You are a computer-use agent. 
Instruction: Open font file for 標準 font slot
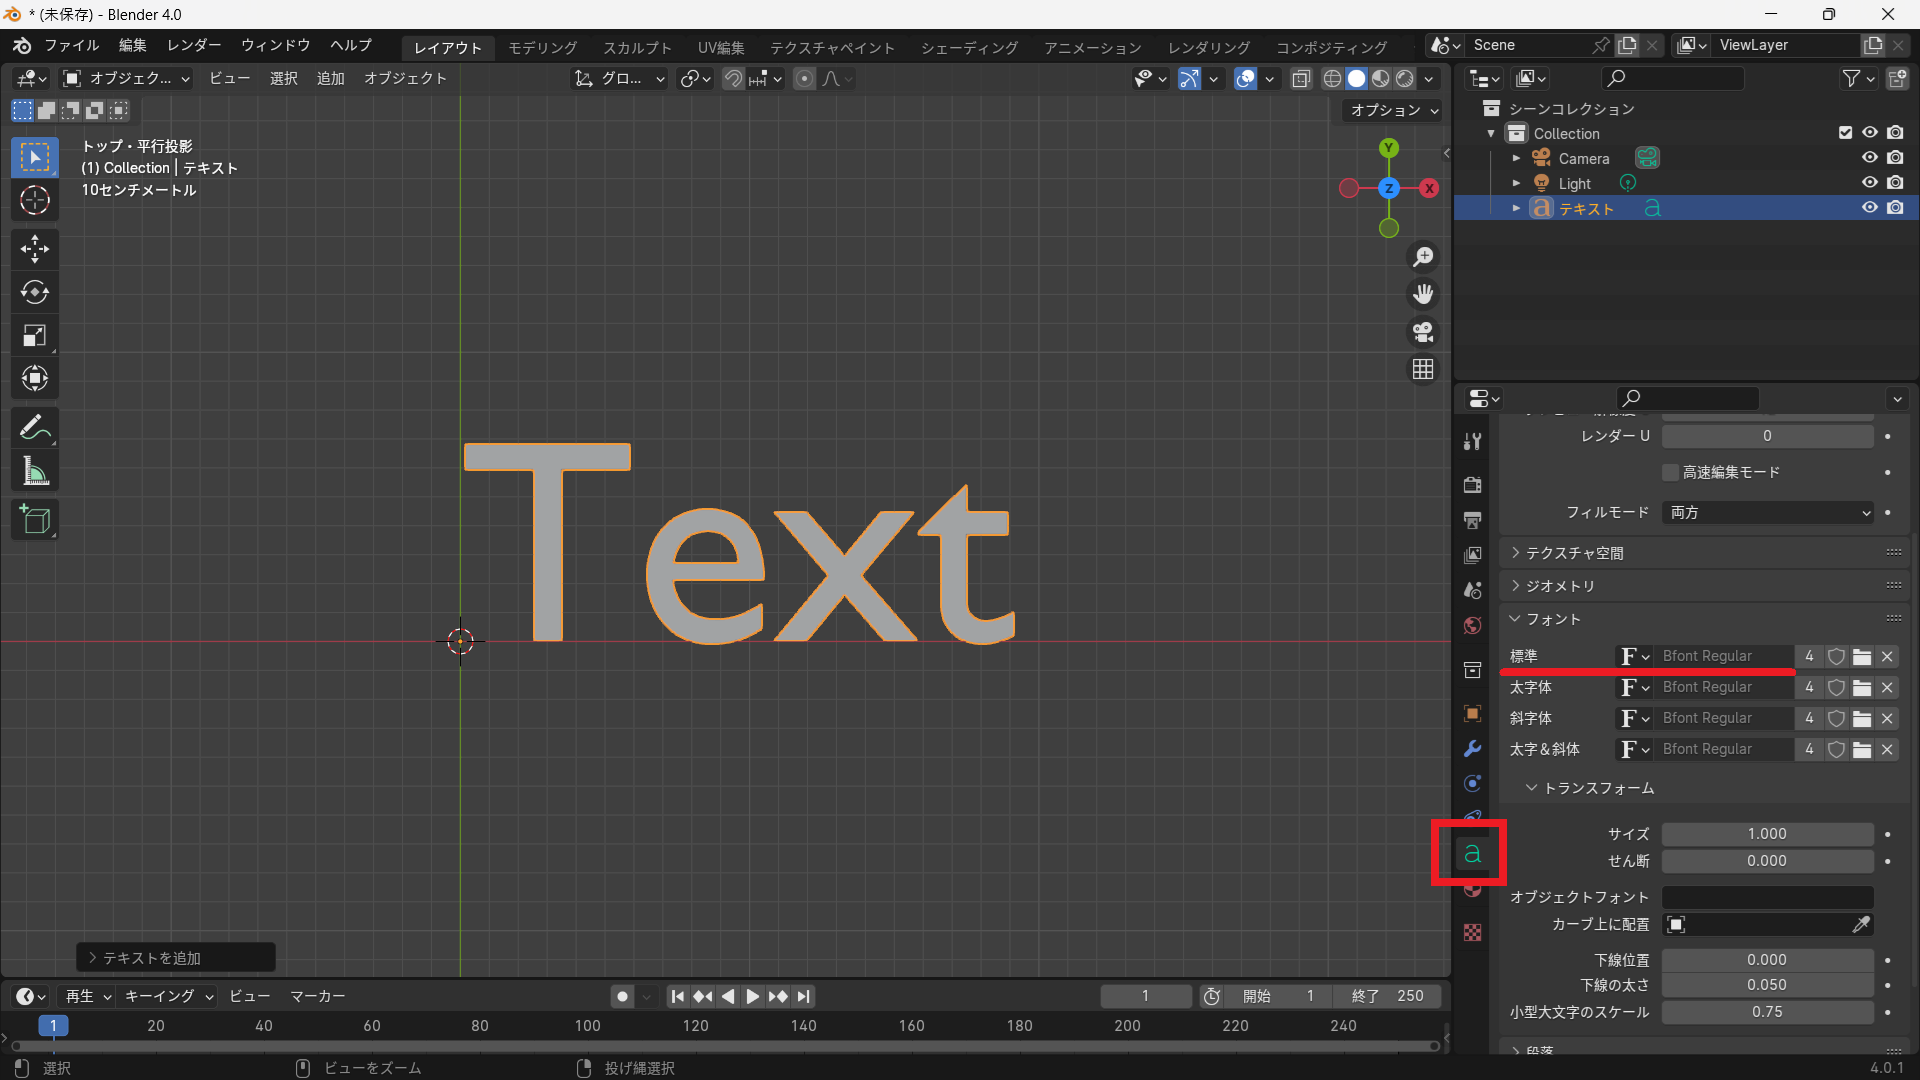1862,657
